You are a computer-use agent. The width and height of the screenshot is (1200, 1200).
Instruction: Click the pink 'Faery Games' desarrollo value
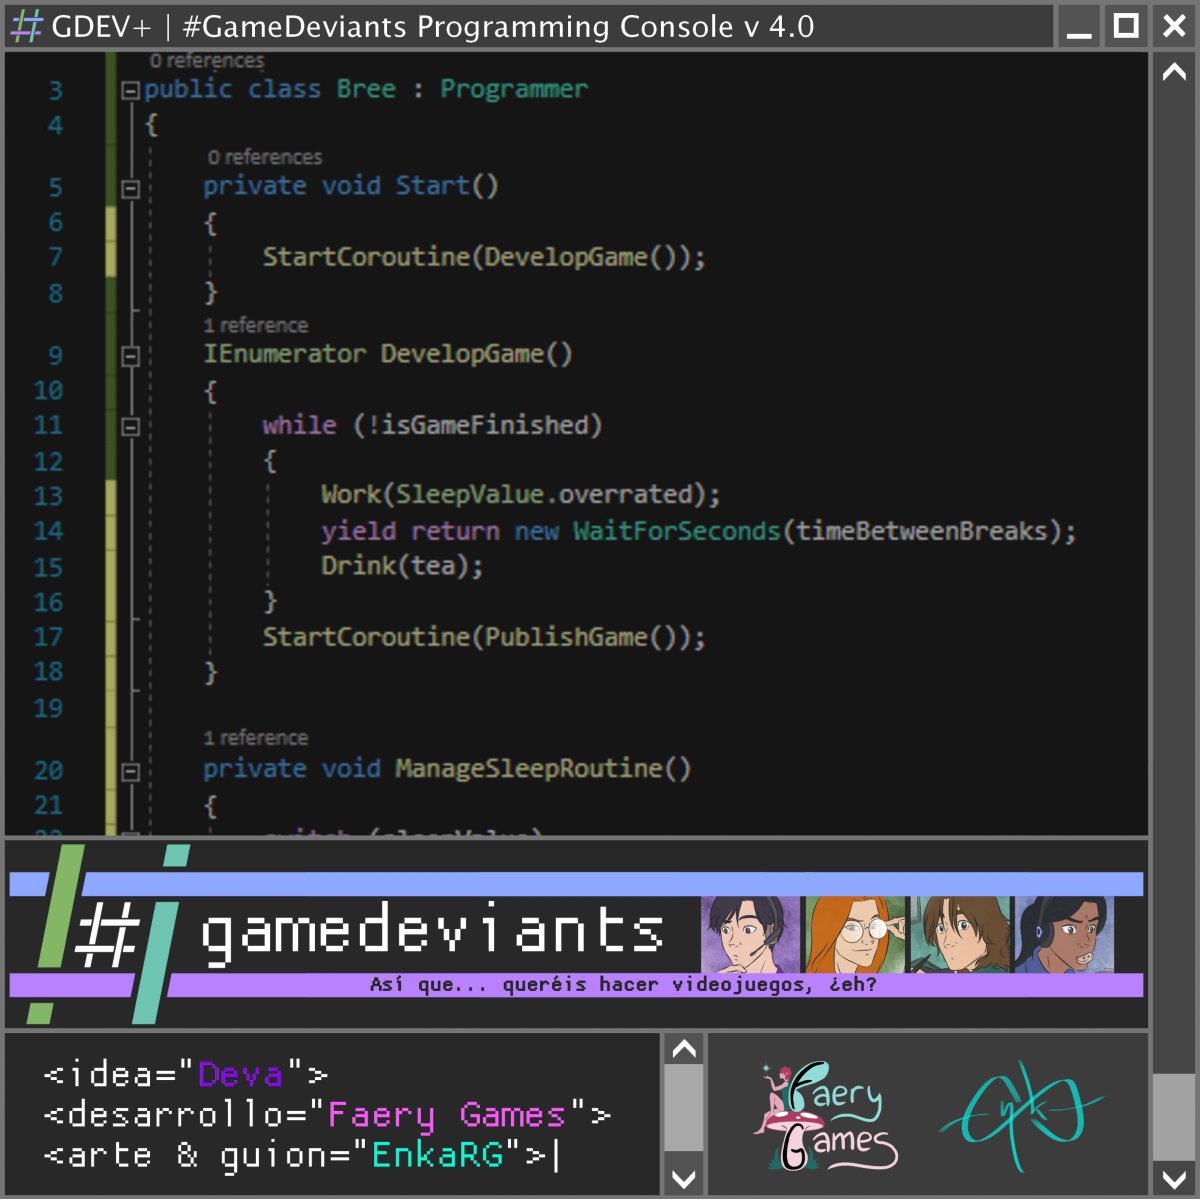[x=447, y=1116]
